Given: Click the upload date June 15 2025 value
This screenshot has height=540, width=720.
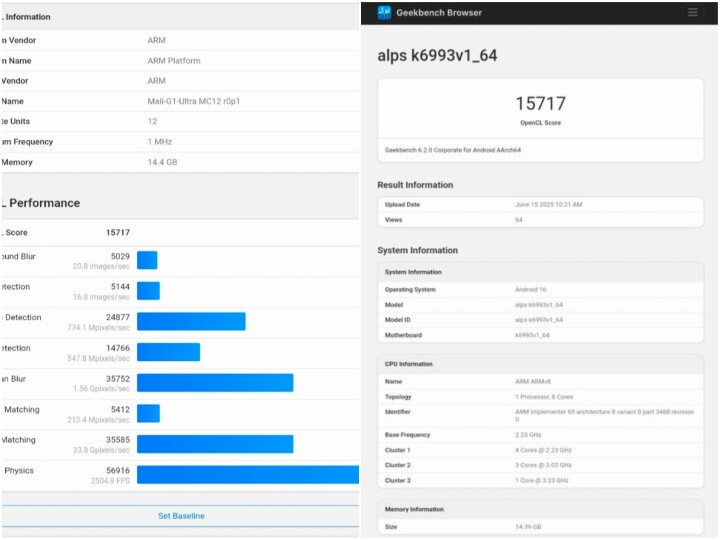Looking at the screenshot, I should (549, 204).
